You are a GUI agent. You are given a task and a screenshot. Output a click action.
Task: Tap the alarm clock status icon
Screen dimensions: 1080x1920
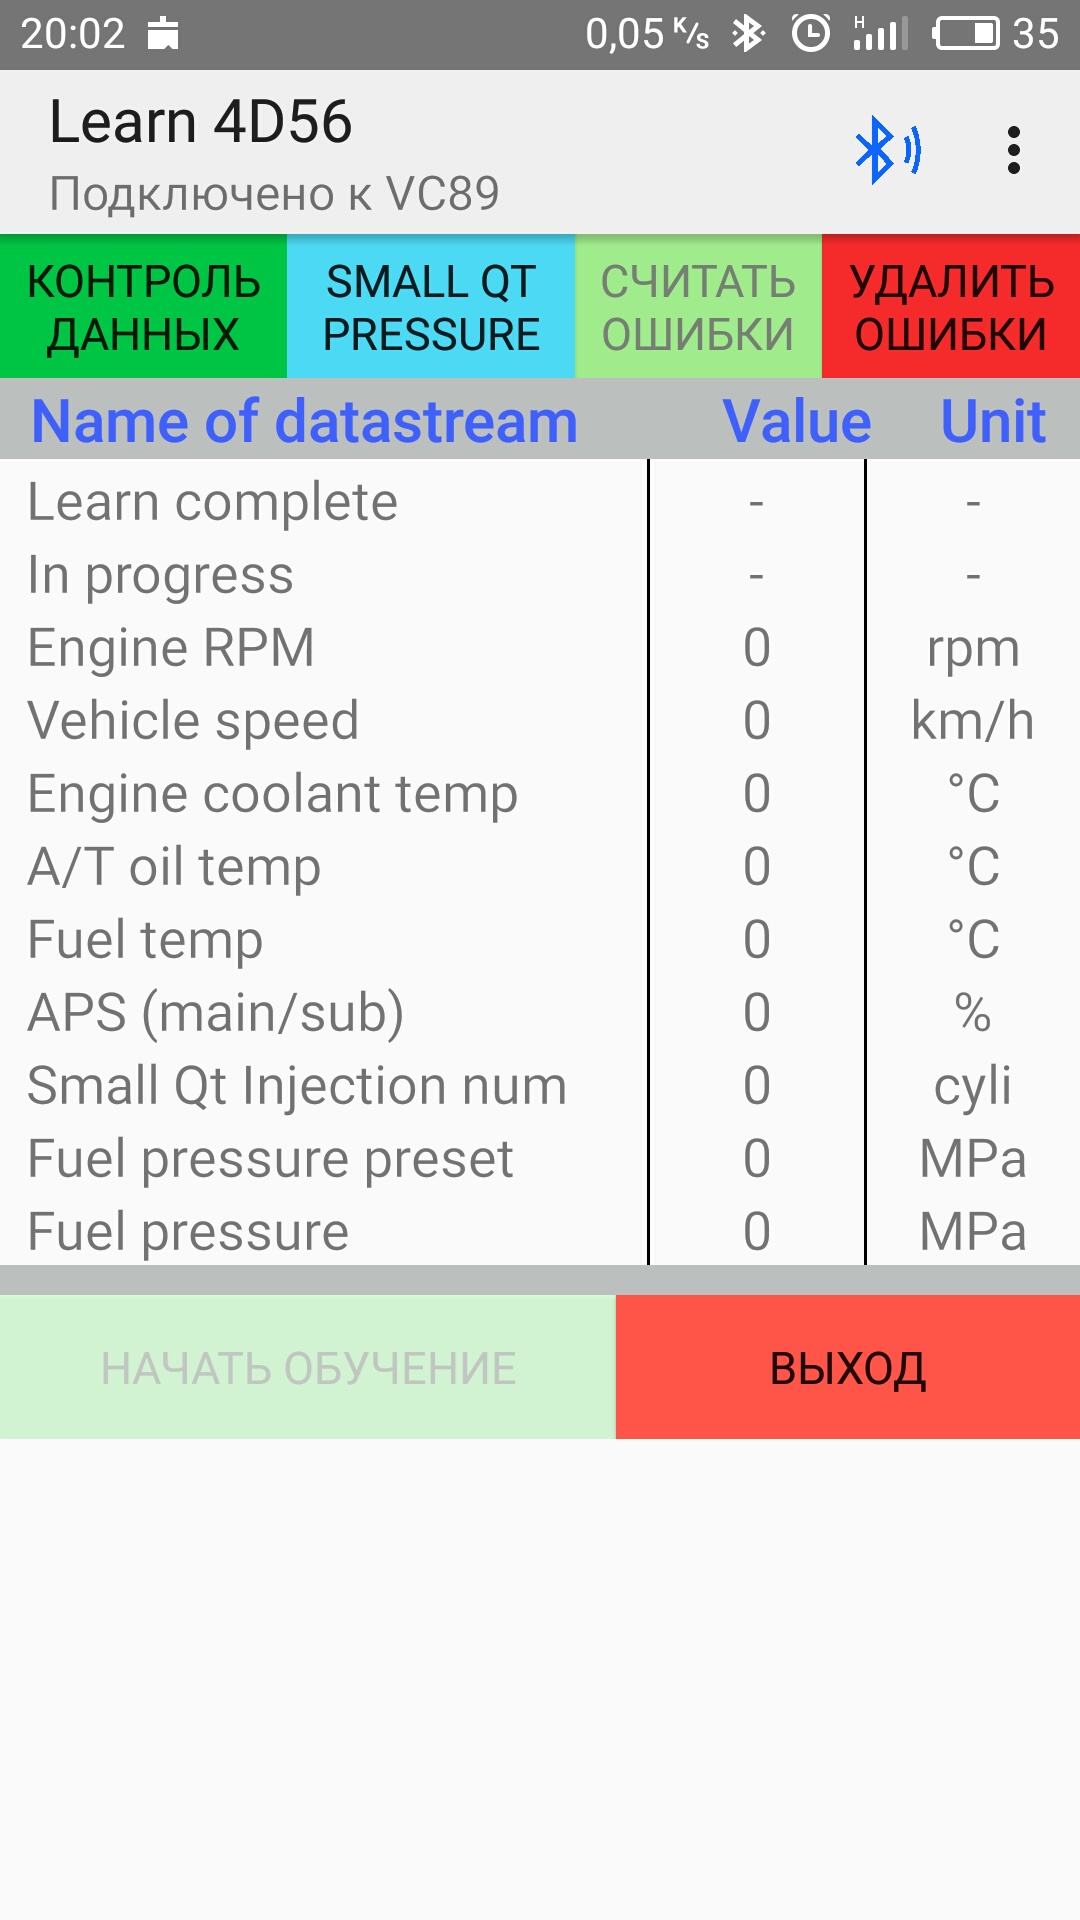(x=810, y=34)
